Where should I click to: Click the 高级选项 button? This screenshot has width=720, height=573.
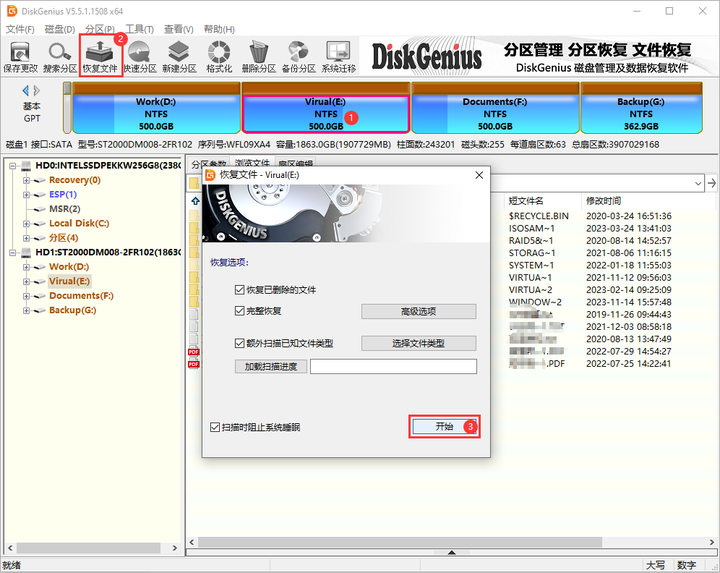coord(418,311)
